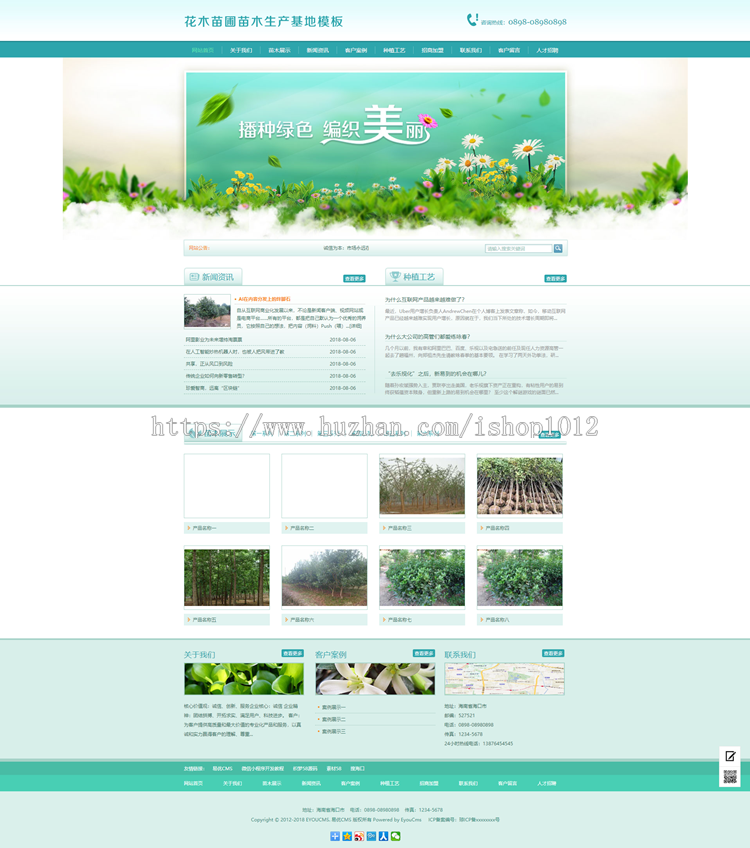Open 案例展示三 in client cases list
Viewport: 750px width, 848px height.
(x=334, y=732)
